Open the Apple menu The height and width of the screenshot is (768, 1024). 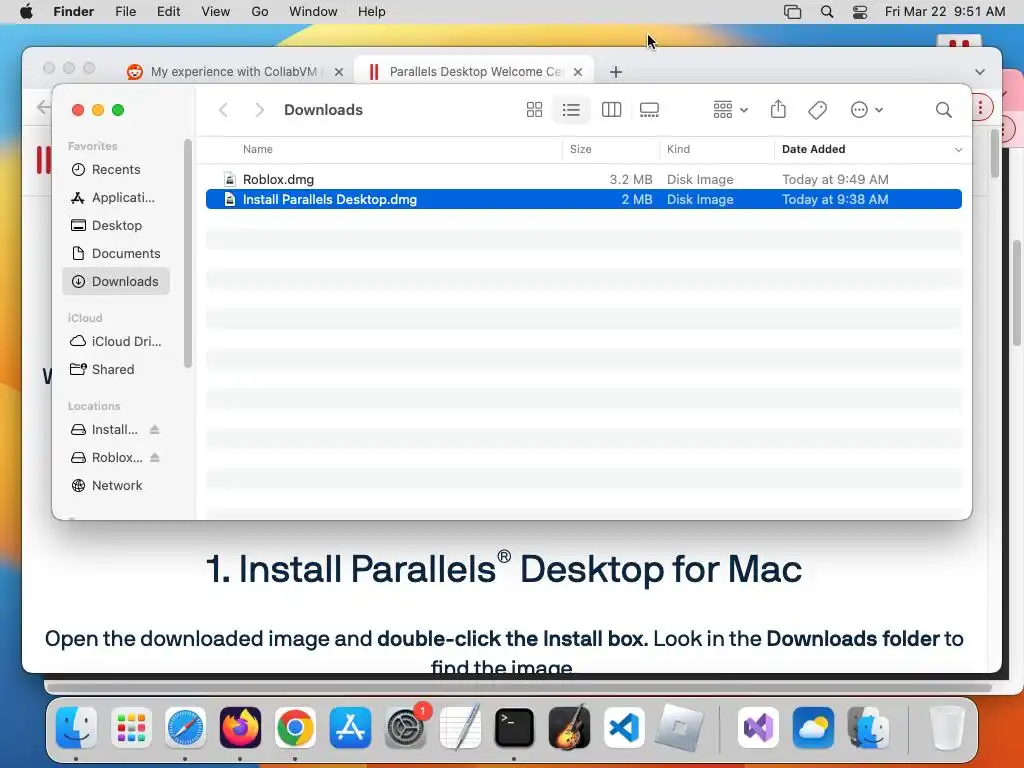point(27,12)
